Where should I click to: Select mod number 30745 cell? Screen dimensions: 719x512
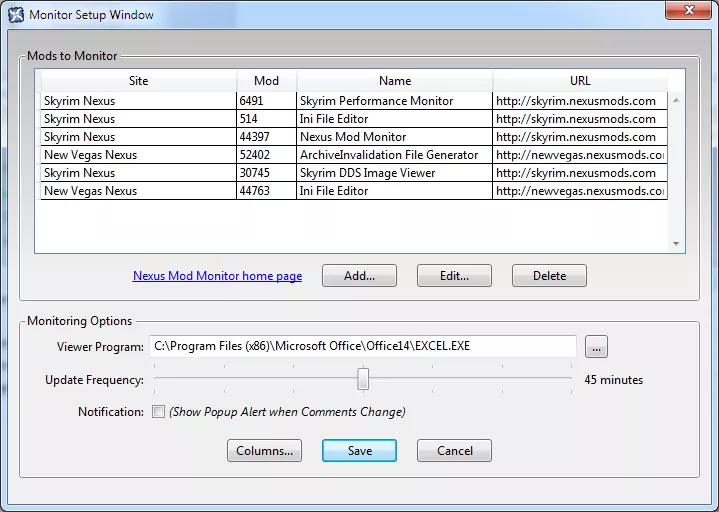coord(266,173)
